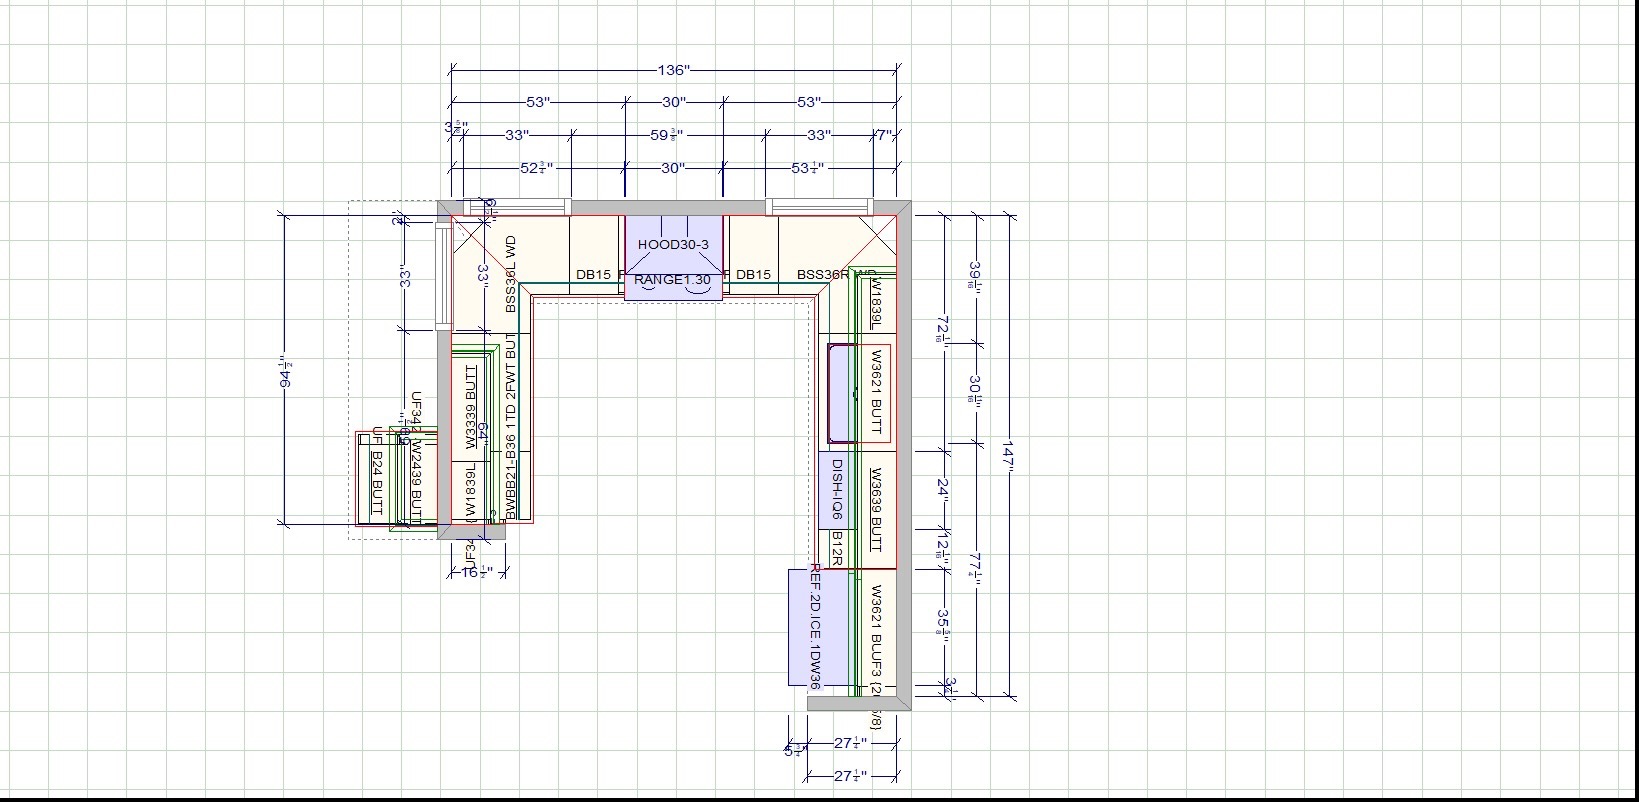Select the HOOD30-3 range hood

pos(673,245)
